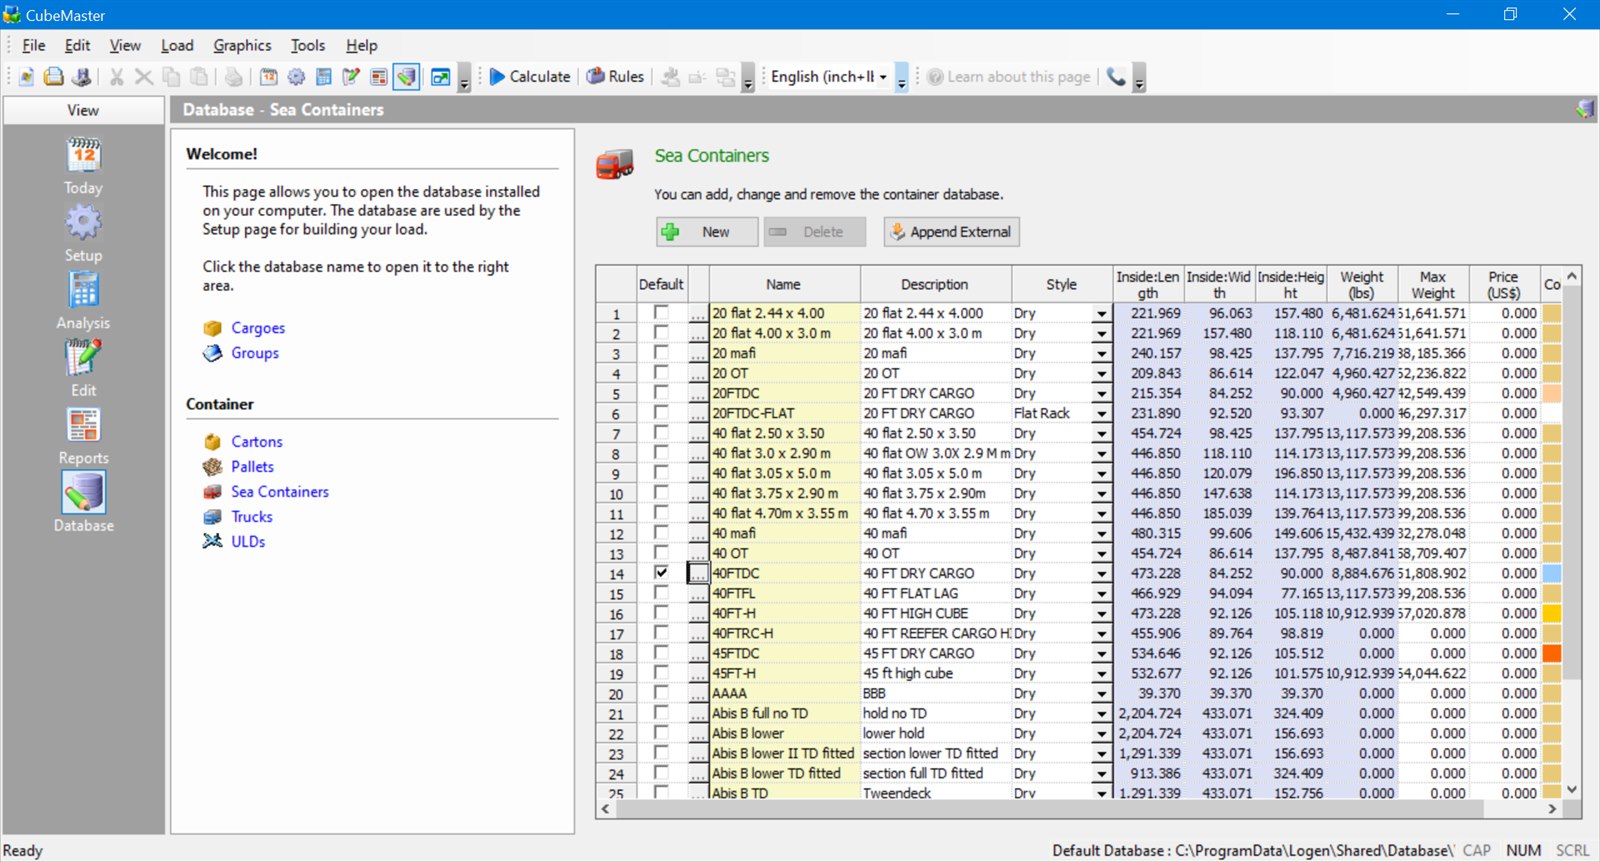Open Reports in the View sidebar

click(x=84, y=437)
